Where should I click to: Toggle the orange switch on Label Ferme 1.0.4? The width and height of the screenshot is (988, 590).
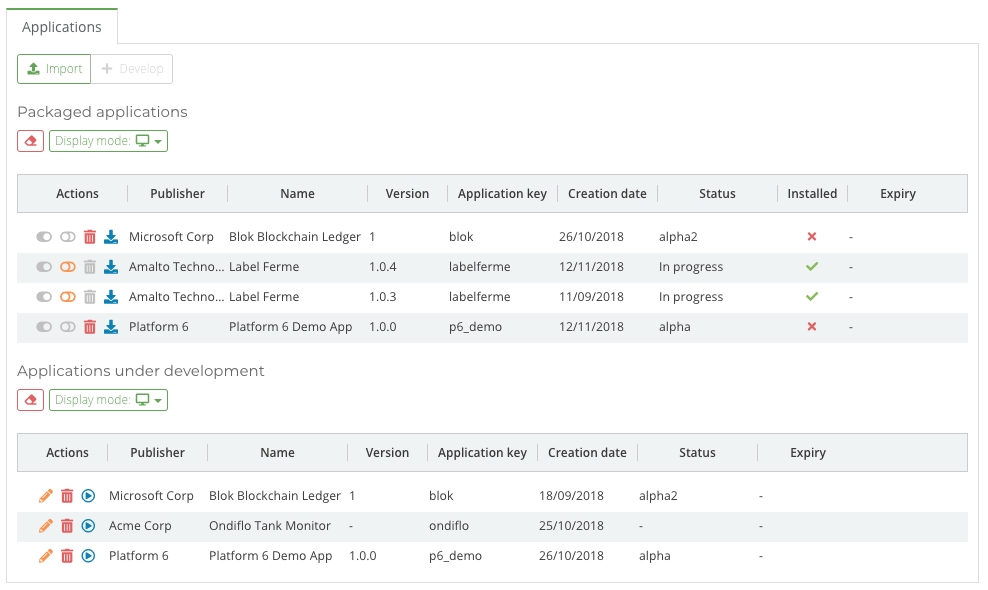[x=66, y=266]
